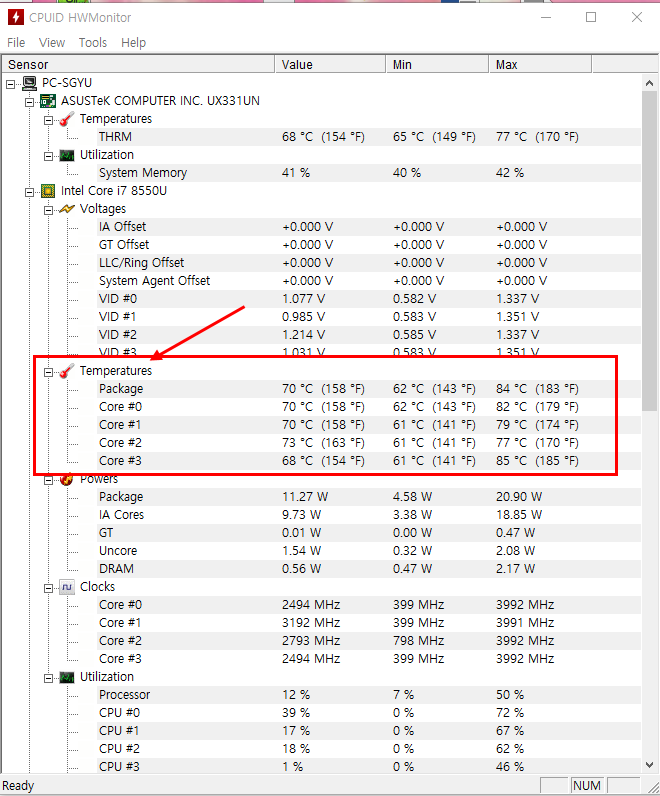Select the VID #1 row
Viewport: 660px width, 796px height.
(x=369, y=317)
